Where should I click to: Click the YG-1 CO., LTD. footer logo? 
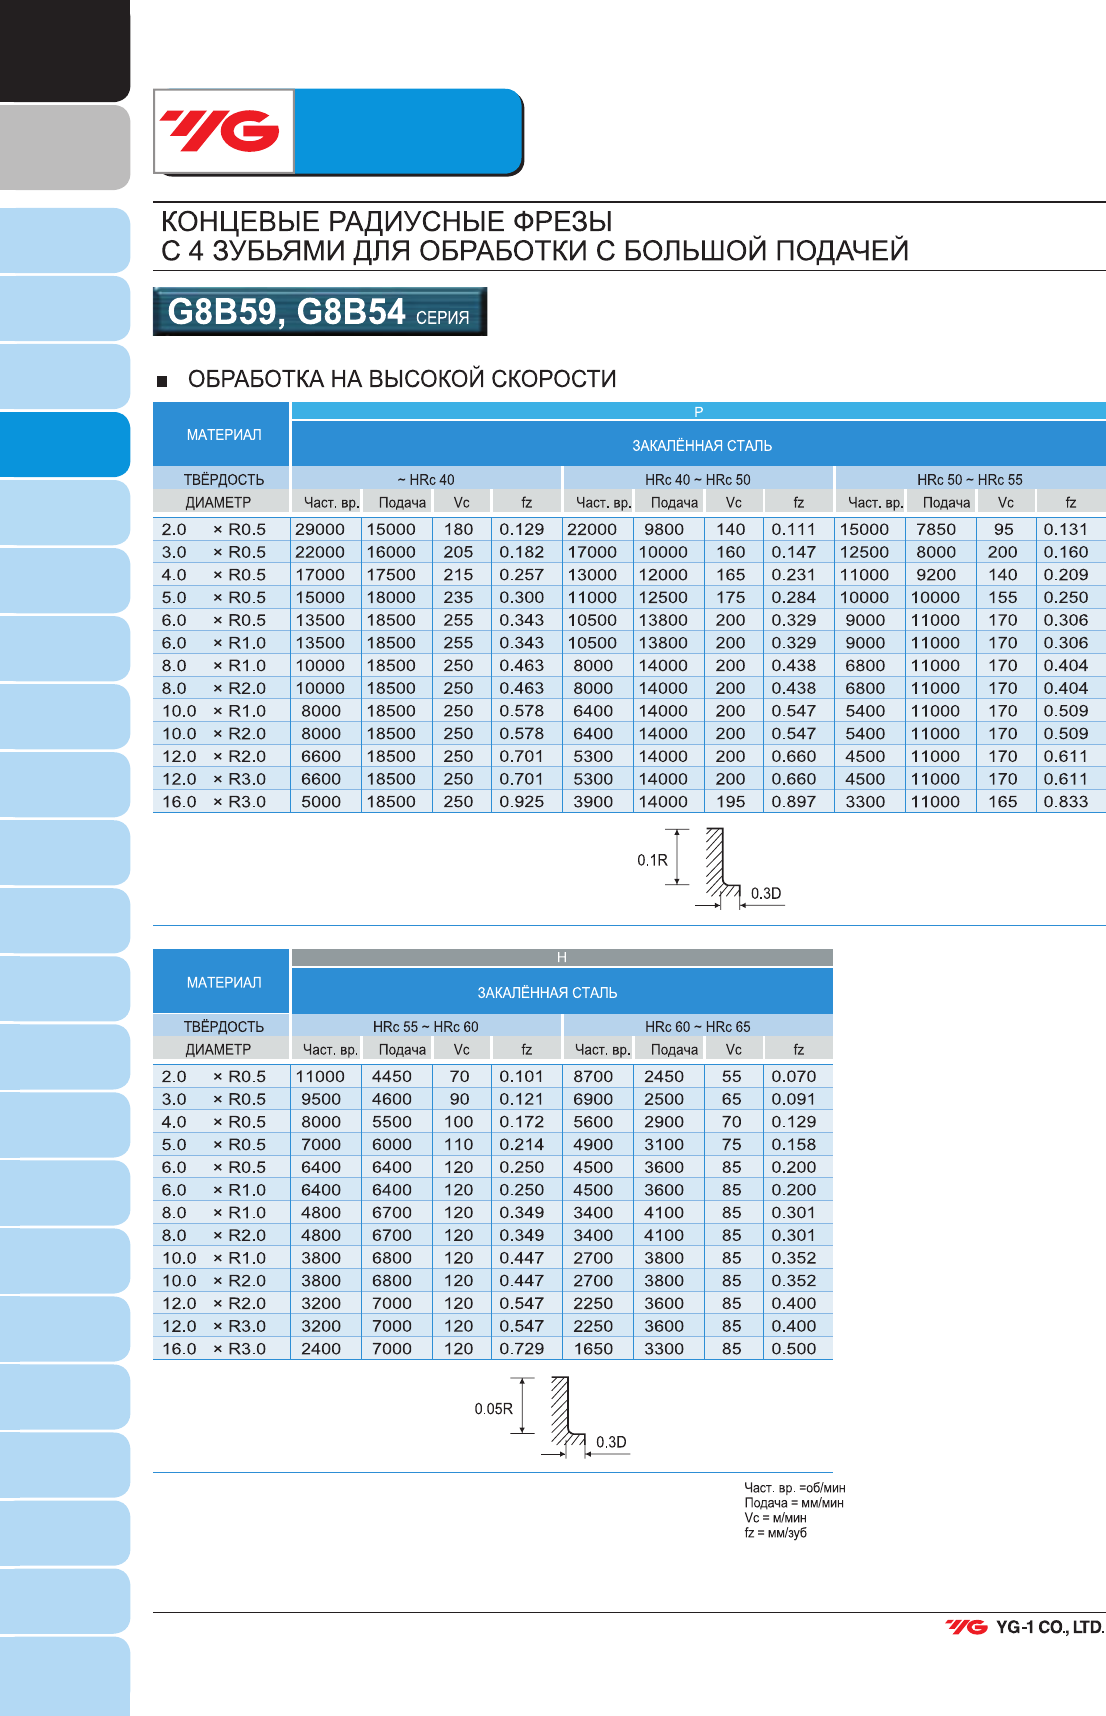coord(1025,1627)
